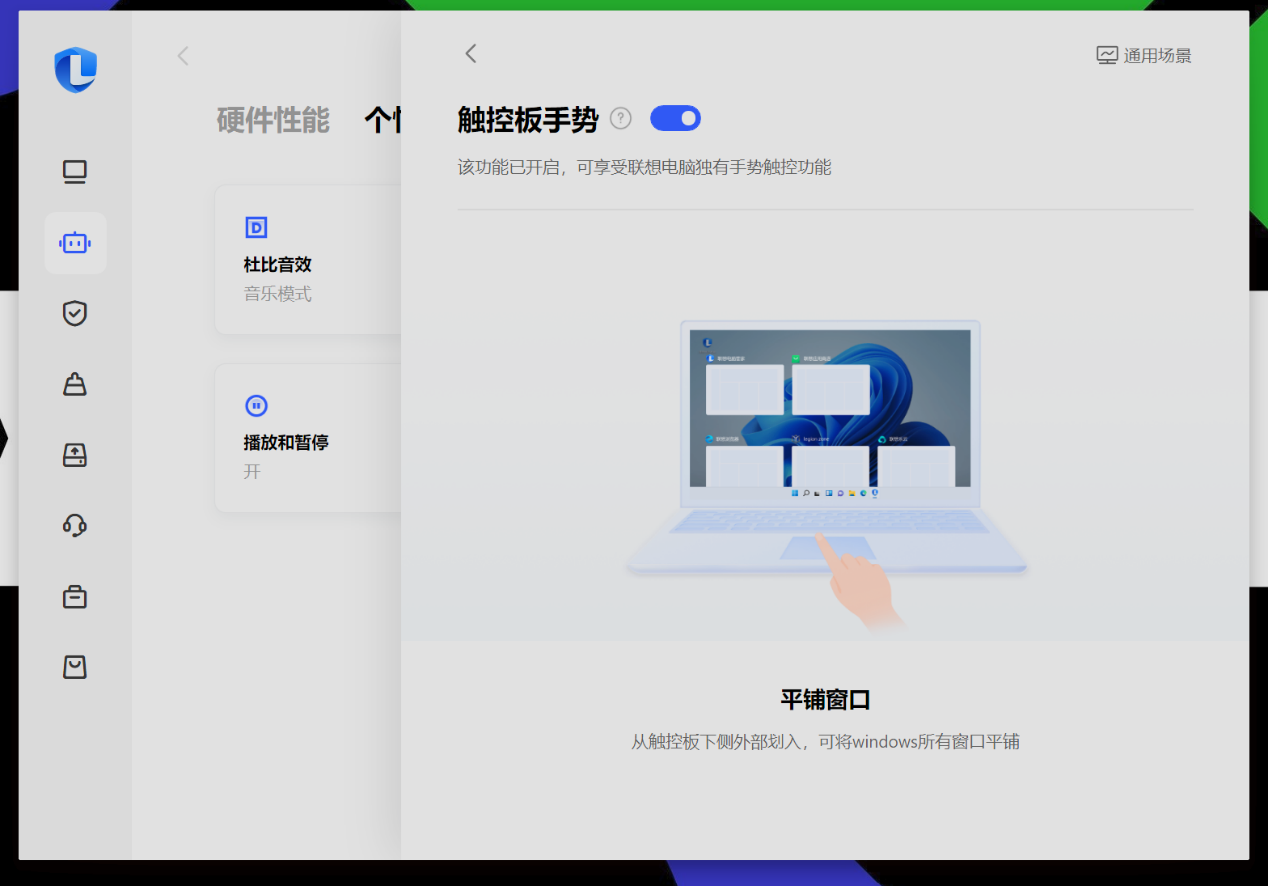Click the 通用场景 button
Viewport: 1268px width, 886px height.
[1144, 56]
